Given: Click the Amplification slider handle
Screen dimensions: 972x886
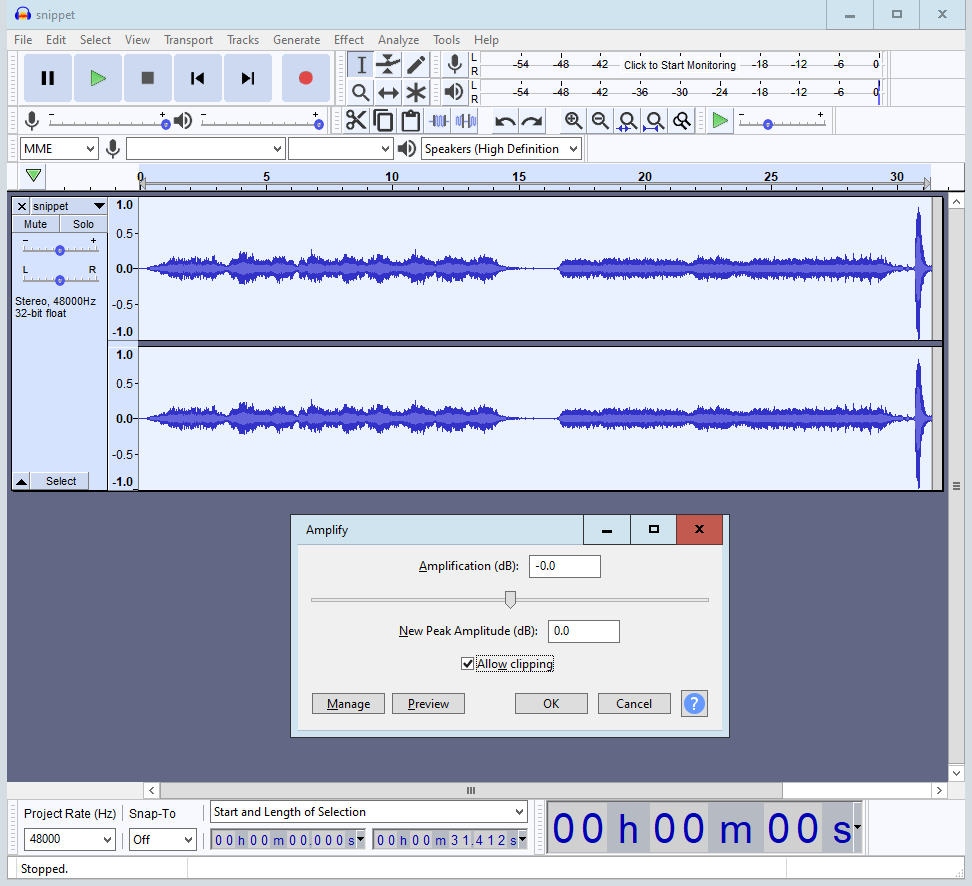Looking at the screenshot, I should coord(510,599).
